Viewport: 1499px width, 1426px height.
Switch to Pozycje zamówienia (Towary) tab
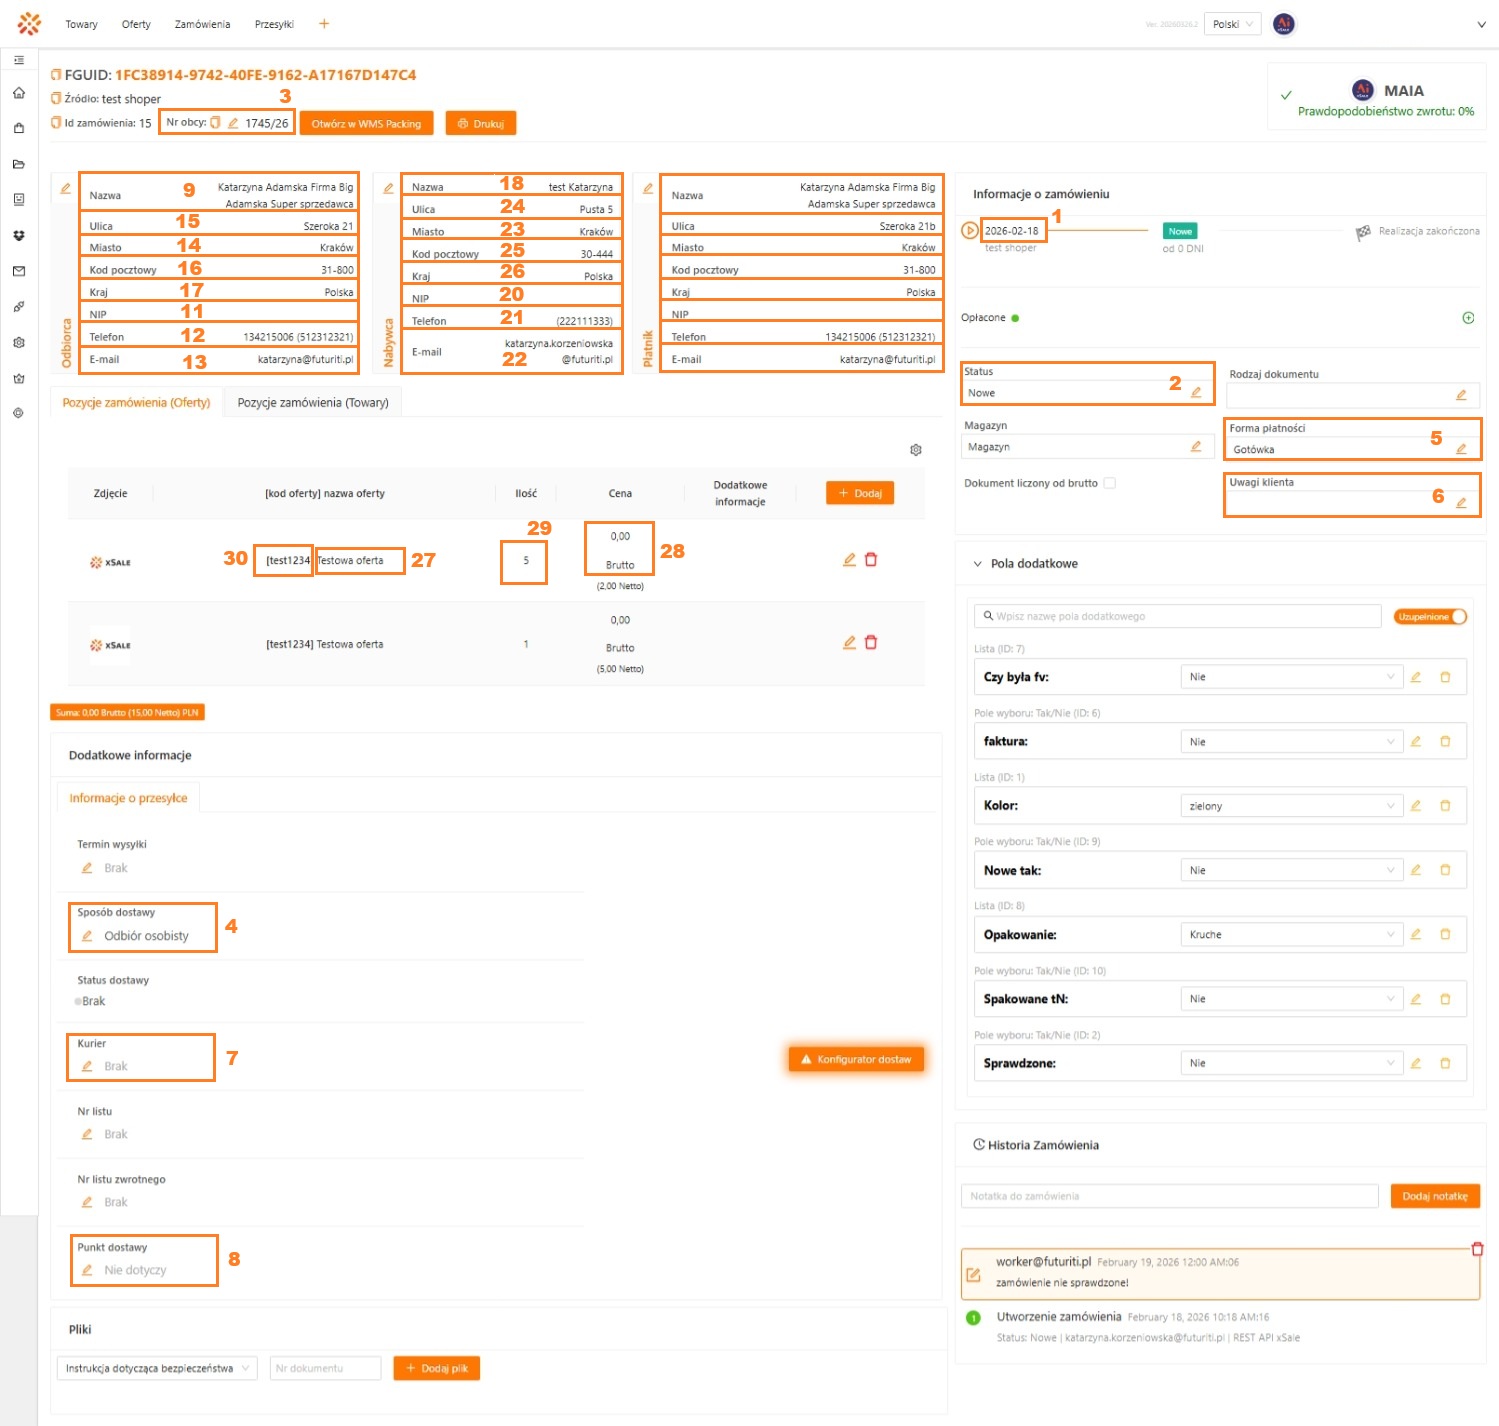pyautogui.click(x=313, y=402)
